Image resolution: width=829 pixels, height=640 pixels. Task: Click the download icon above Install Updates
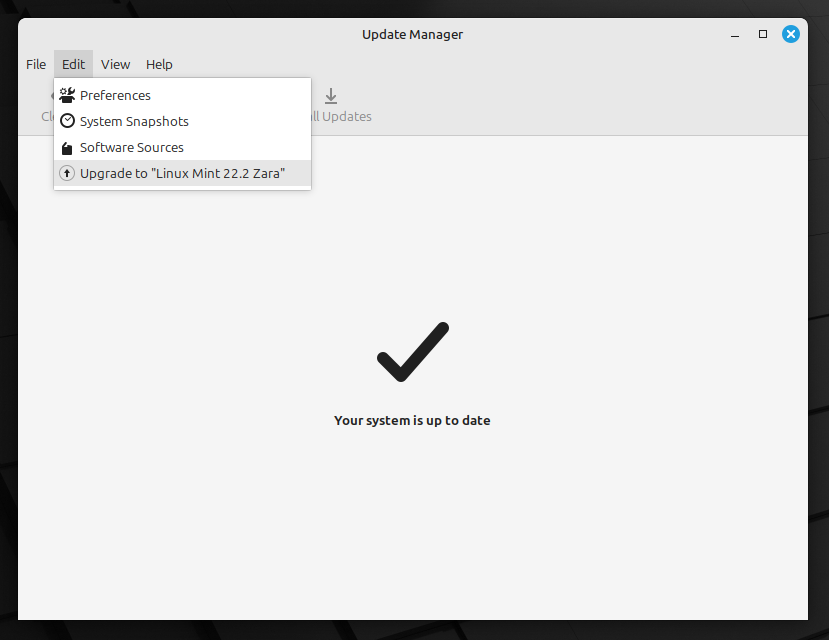(330, 95)
